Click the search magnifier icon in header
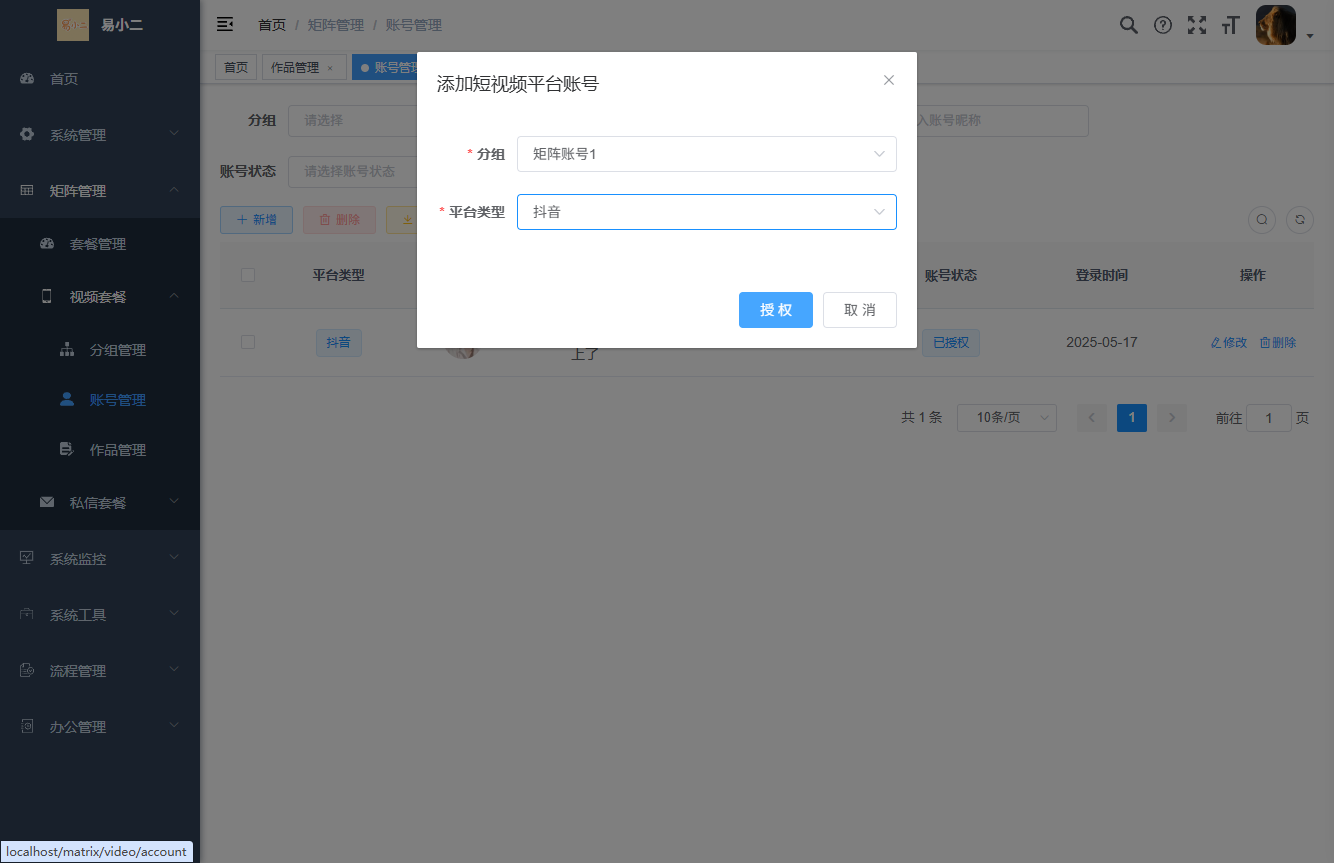Image resolution: width=1334 pixels, height=863 pixels. [1128, 25]
